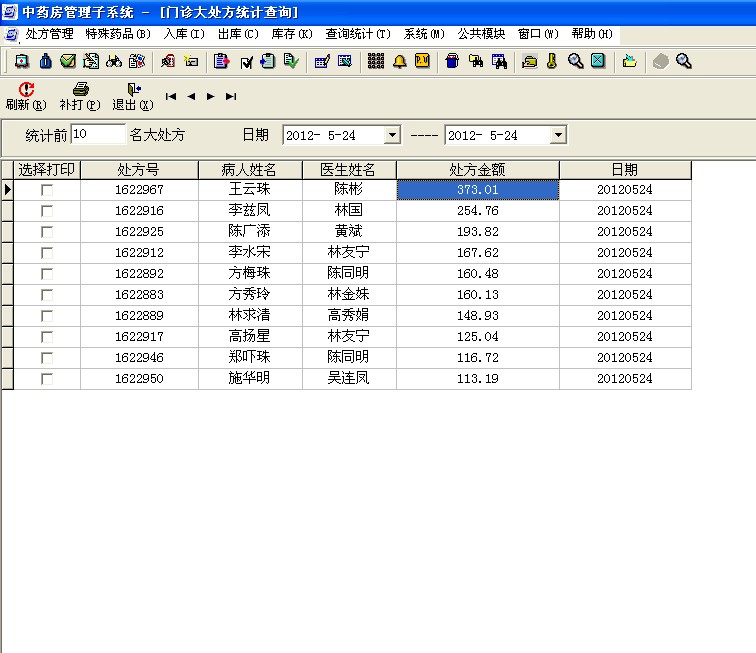Click the green checkmark envelope toolbar icon
This screenshot has height=653, width=756.
pos(68,61)
